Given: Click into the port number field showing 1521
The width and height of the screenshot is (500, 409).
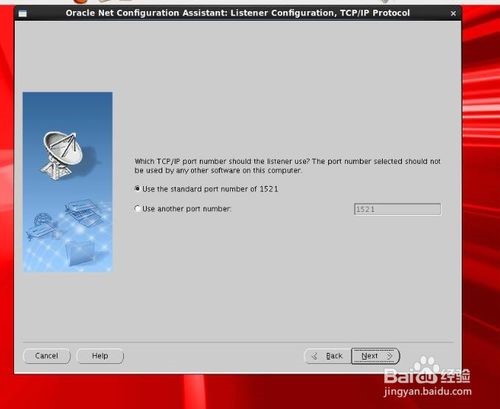Looking at the screenshot, I should click(397, 209).
